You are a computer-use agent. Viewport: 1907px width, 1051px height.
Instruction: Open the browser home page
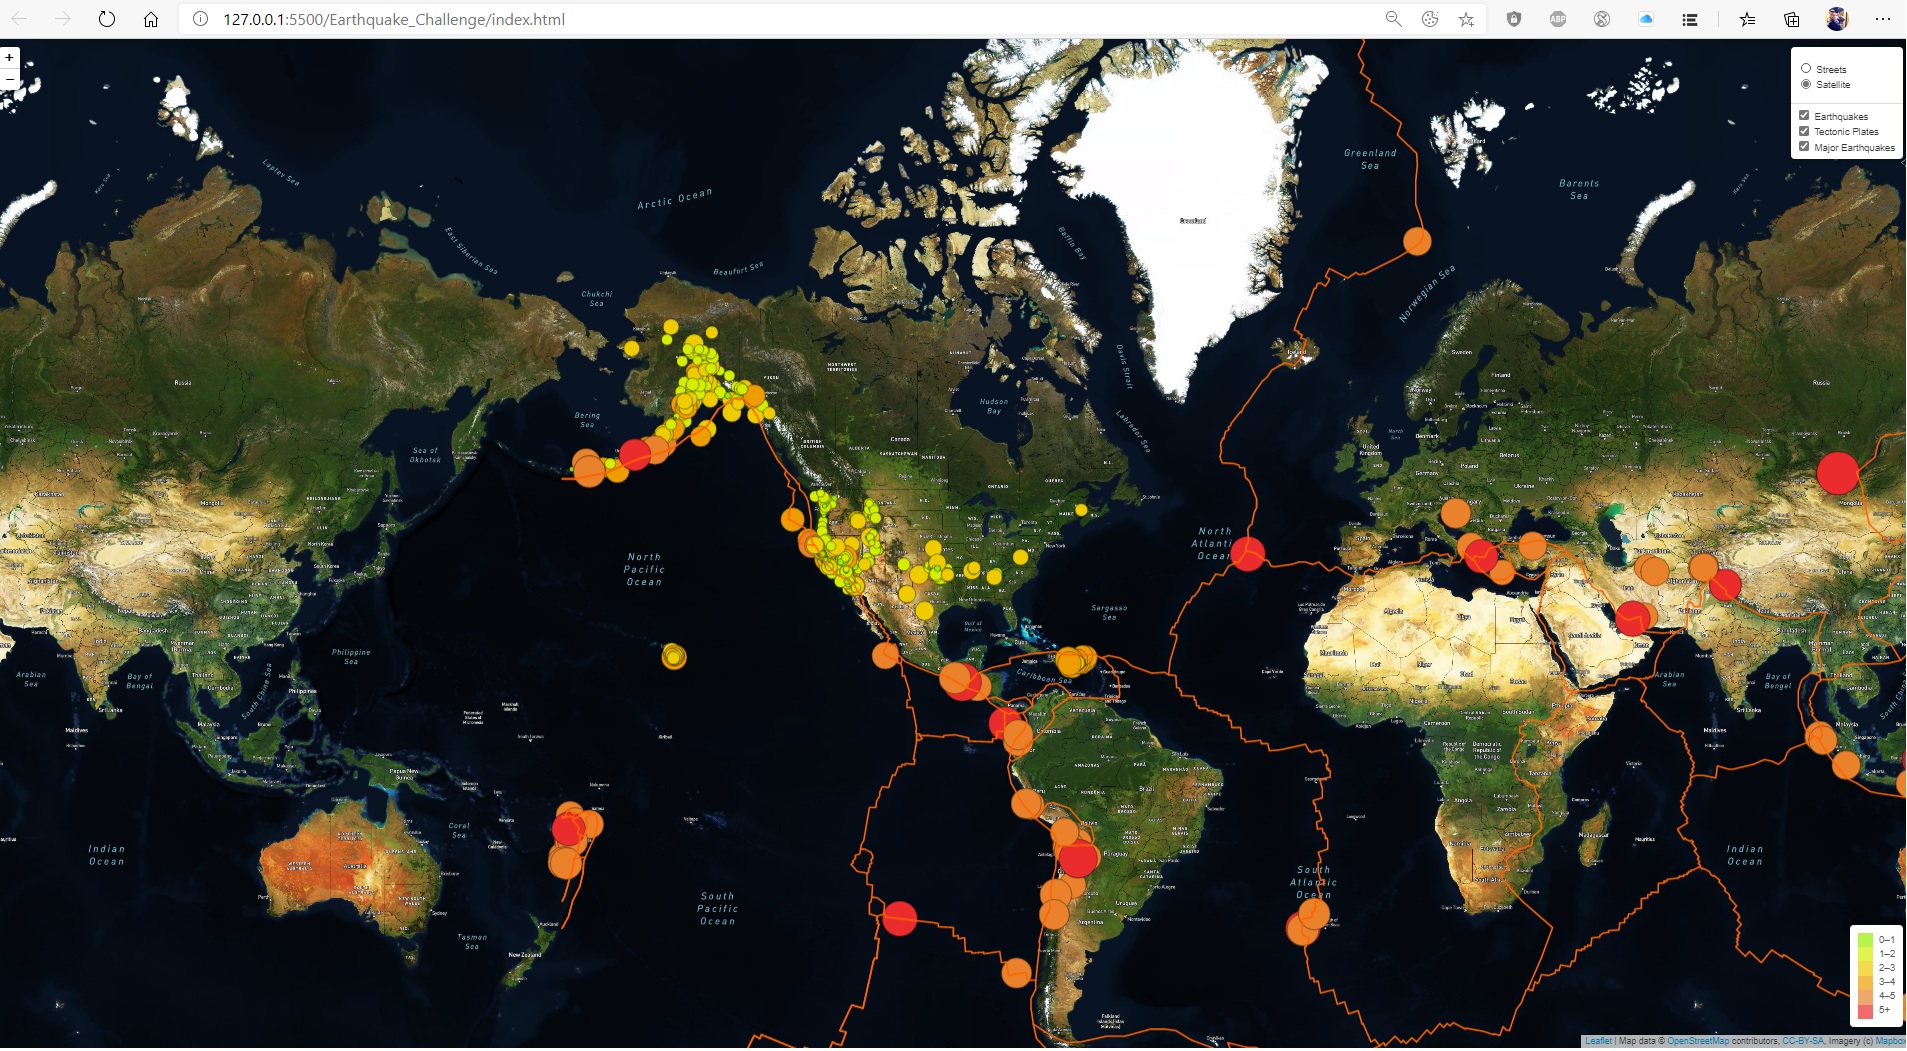click(151, 18)
